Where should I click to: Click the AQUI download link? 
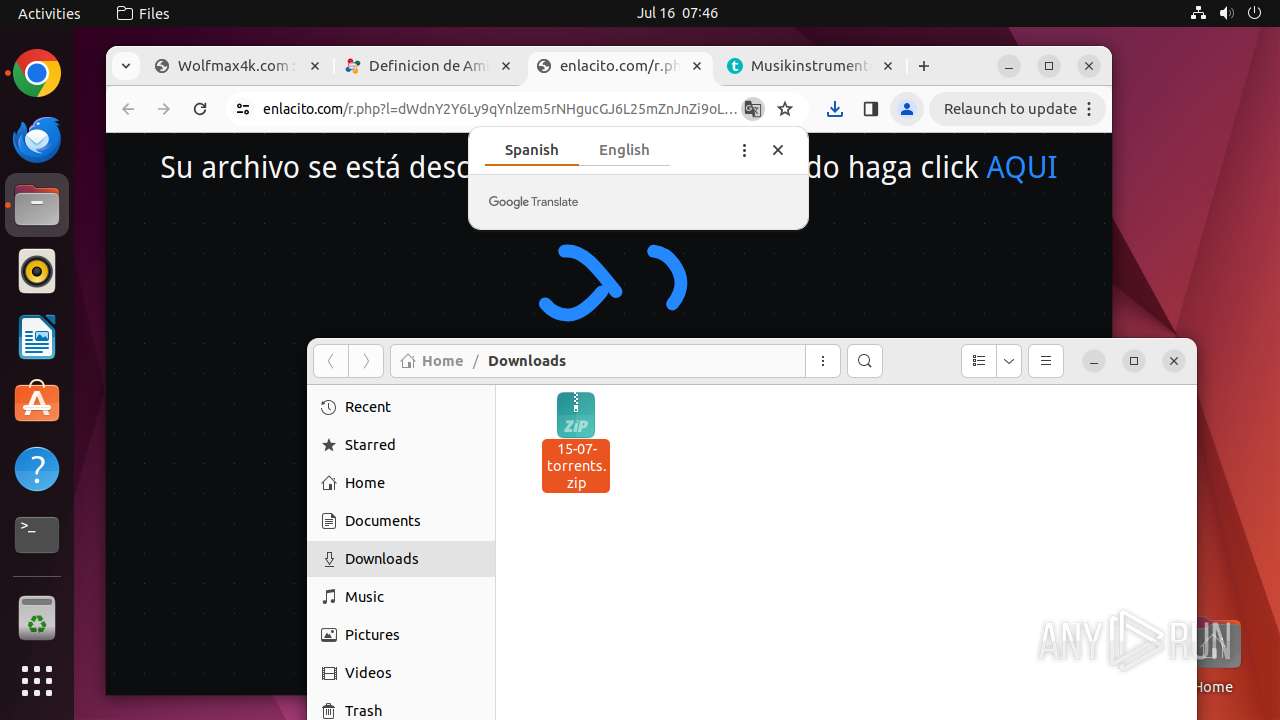click(x=1021, y=167)
